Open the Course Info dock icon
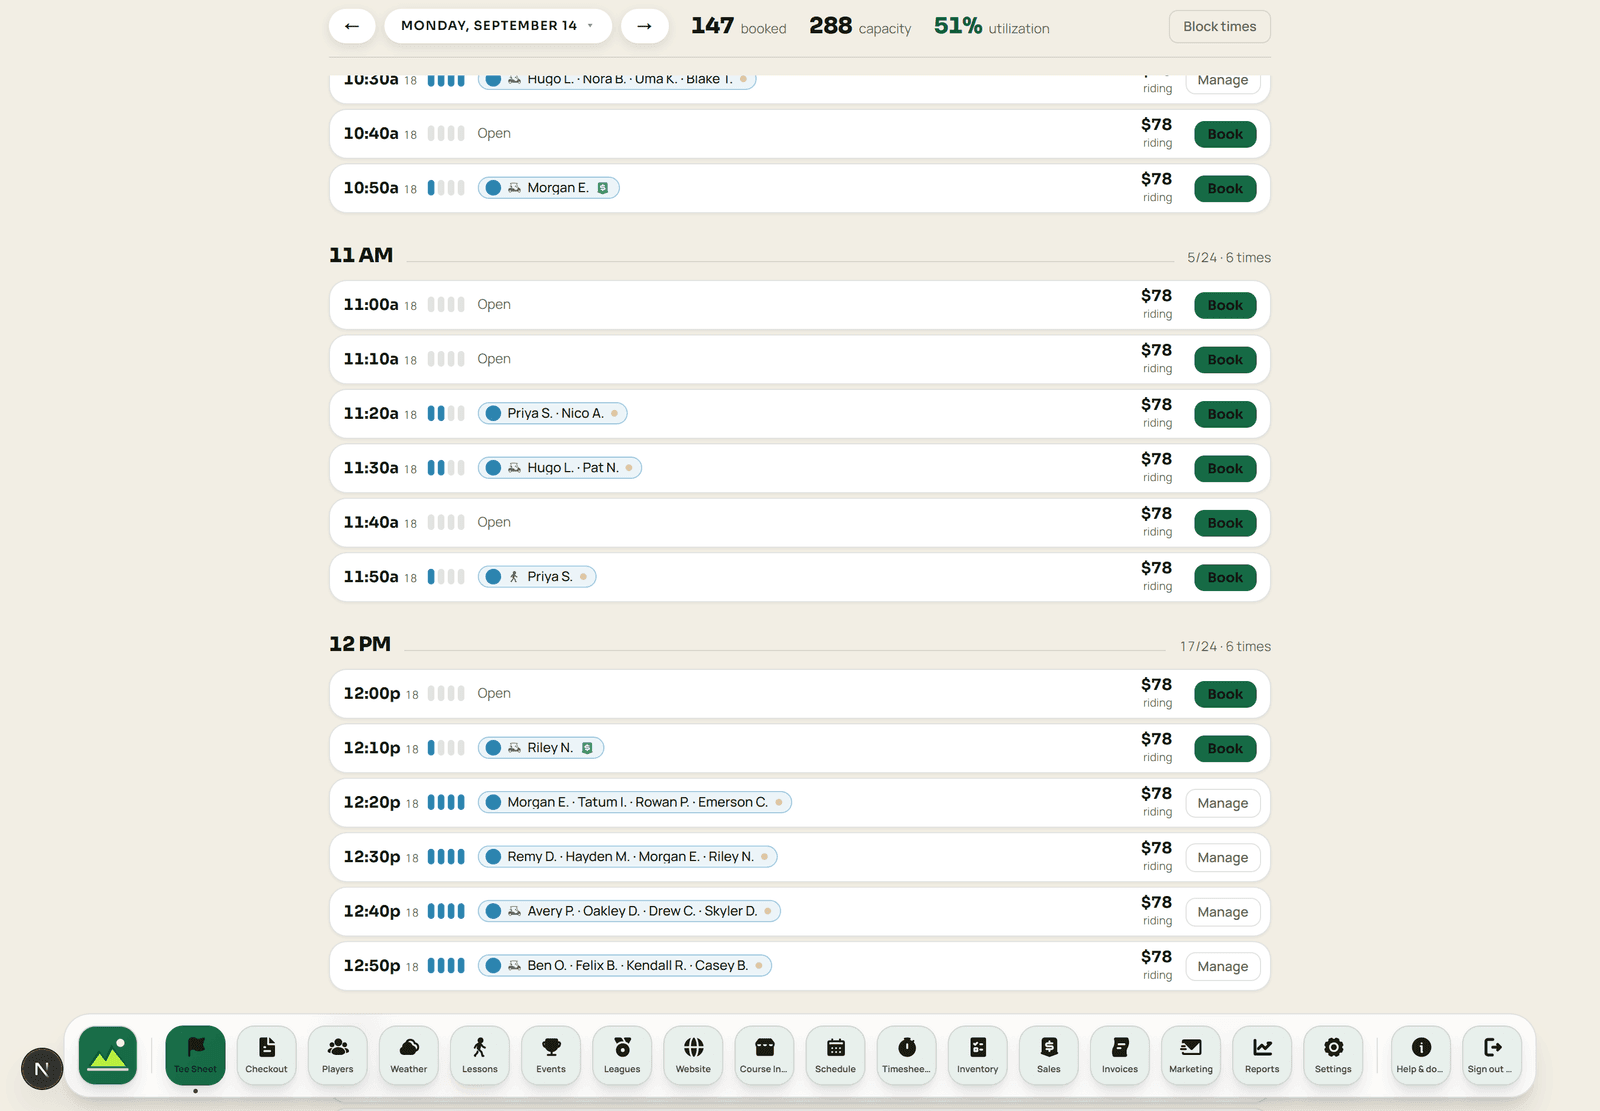 pyautogui.click(x=764, y=1055)
